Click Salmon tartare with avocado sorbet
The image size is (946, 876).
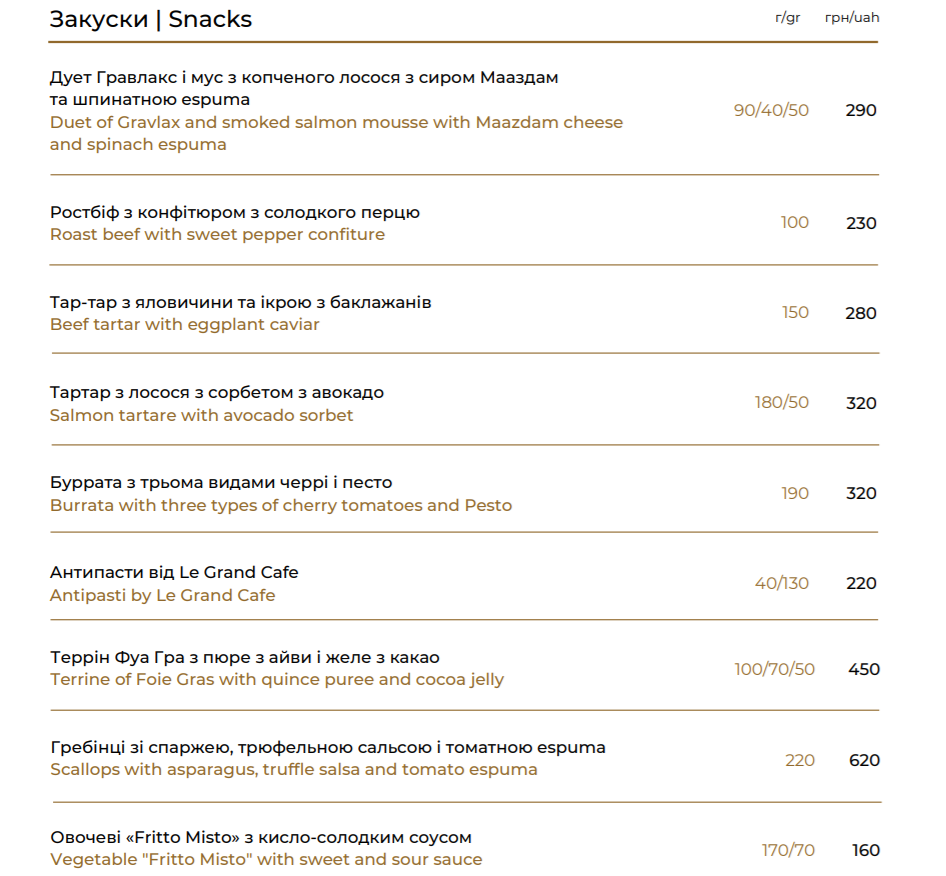tap(202, 415)
